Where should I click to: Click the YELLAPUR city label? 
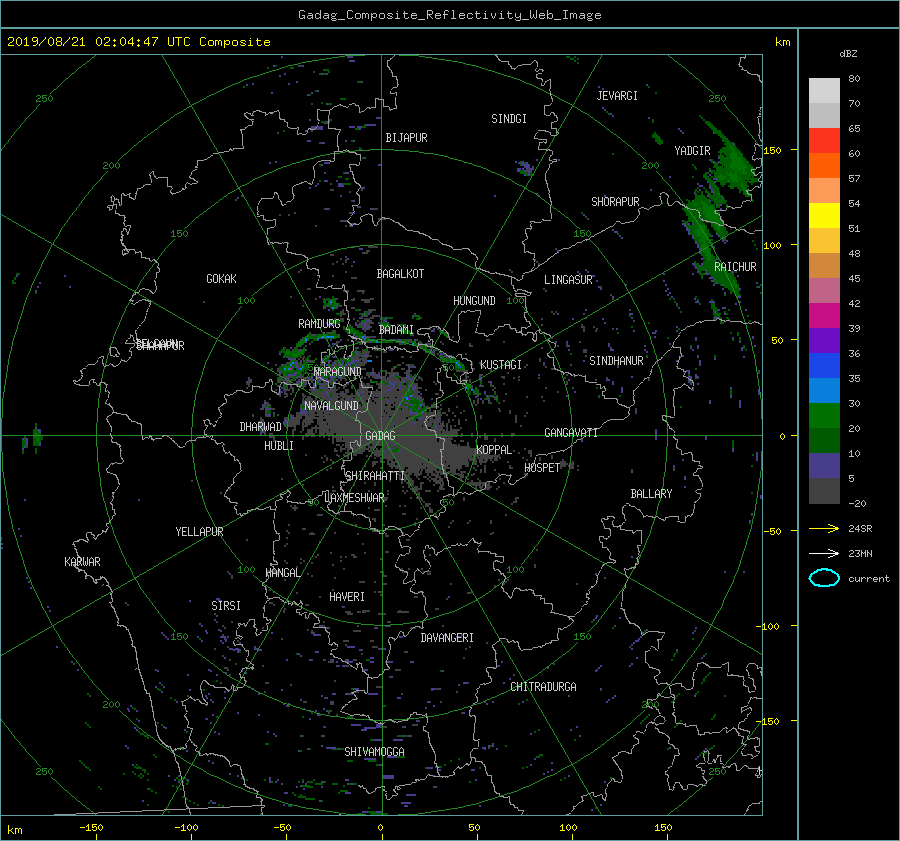click(199, 532)
